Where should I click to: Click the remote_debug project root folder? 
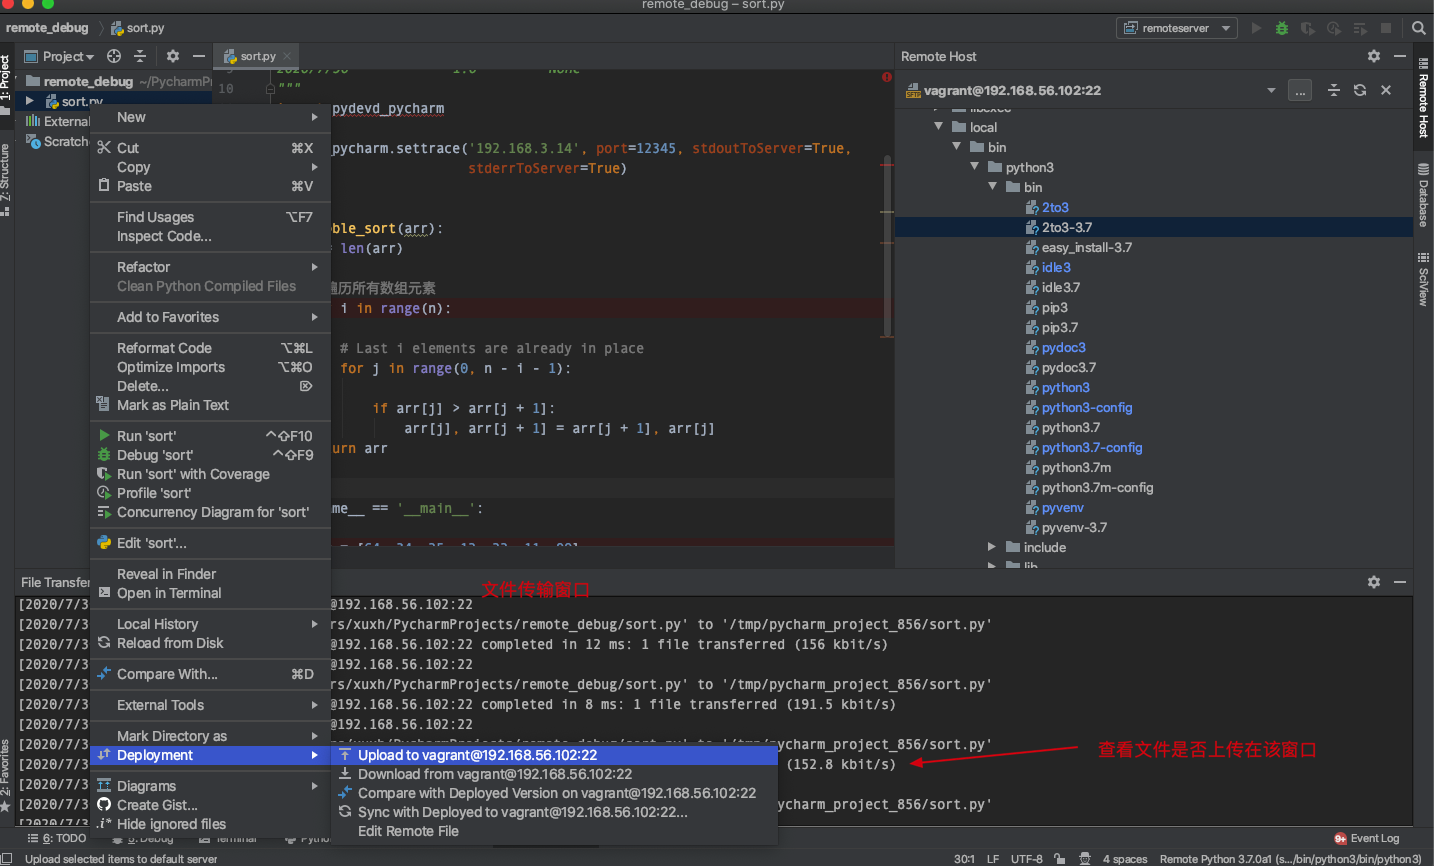(x=87, y=81)
